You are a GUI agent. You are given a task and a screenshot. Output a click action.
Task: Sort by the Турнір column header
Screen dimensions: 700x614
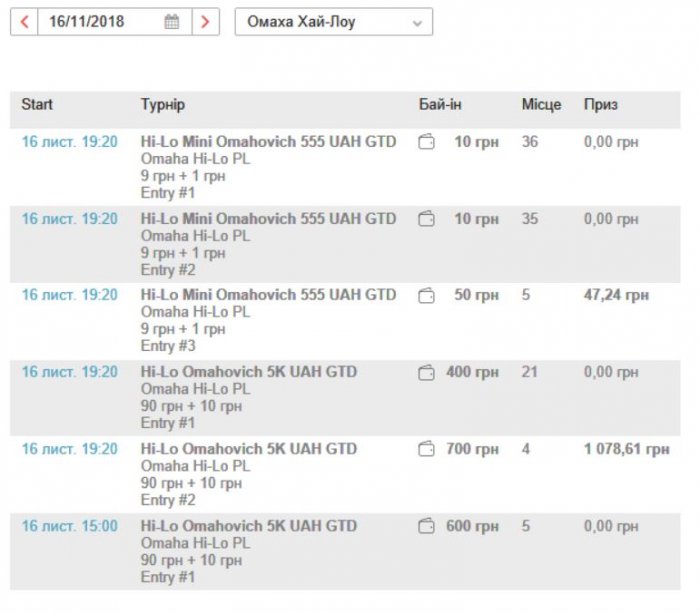click(162, 104)
